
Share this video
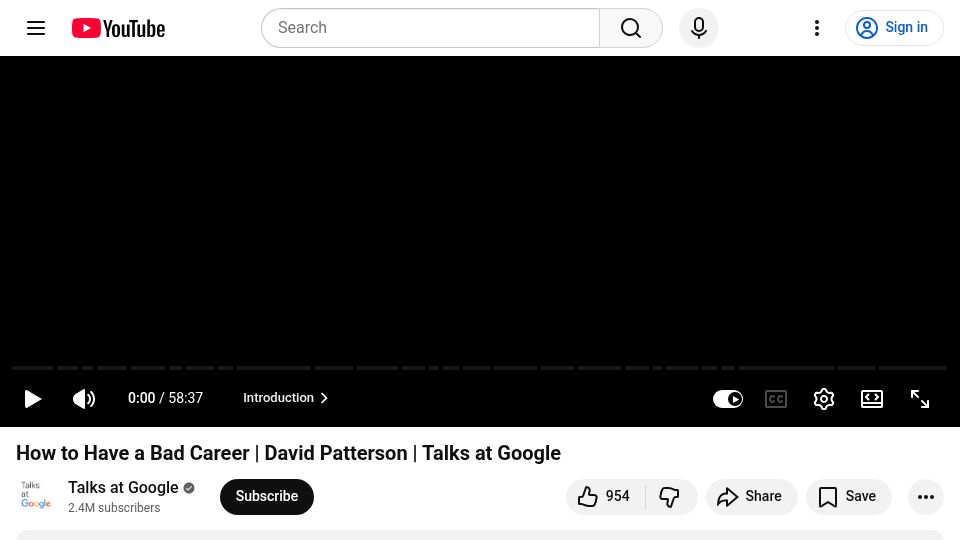tap(751, 497)
